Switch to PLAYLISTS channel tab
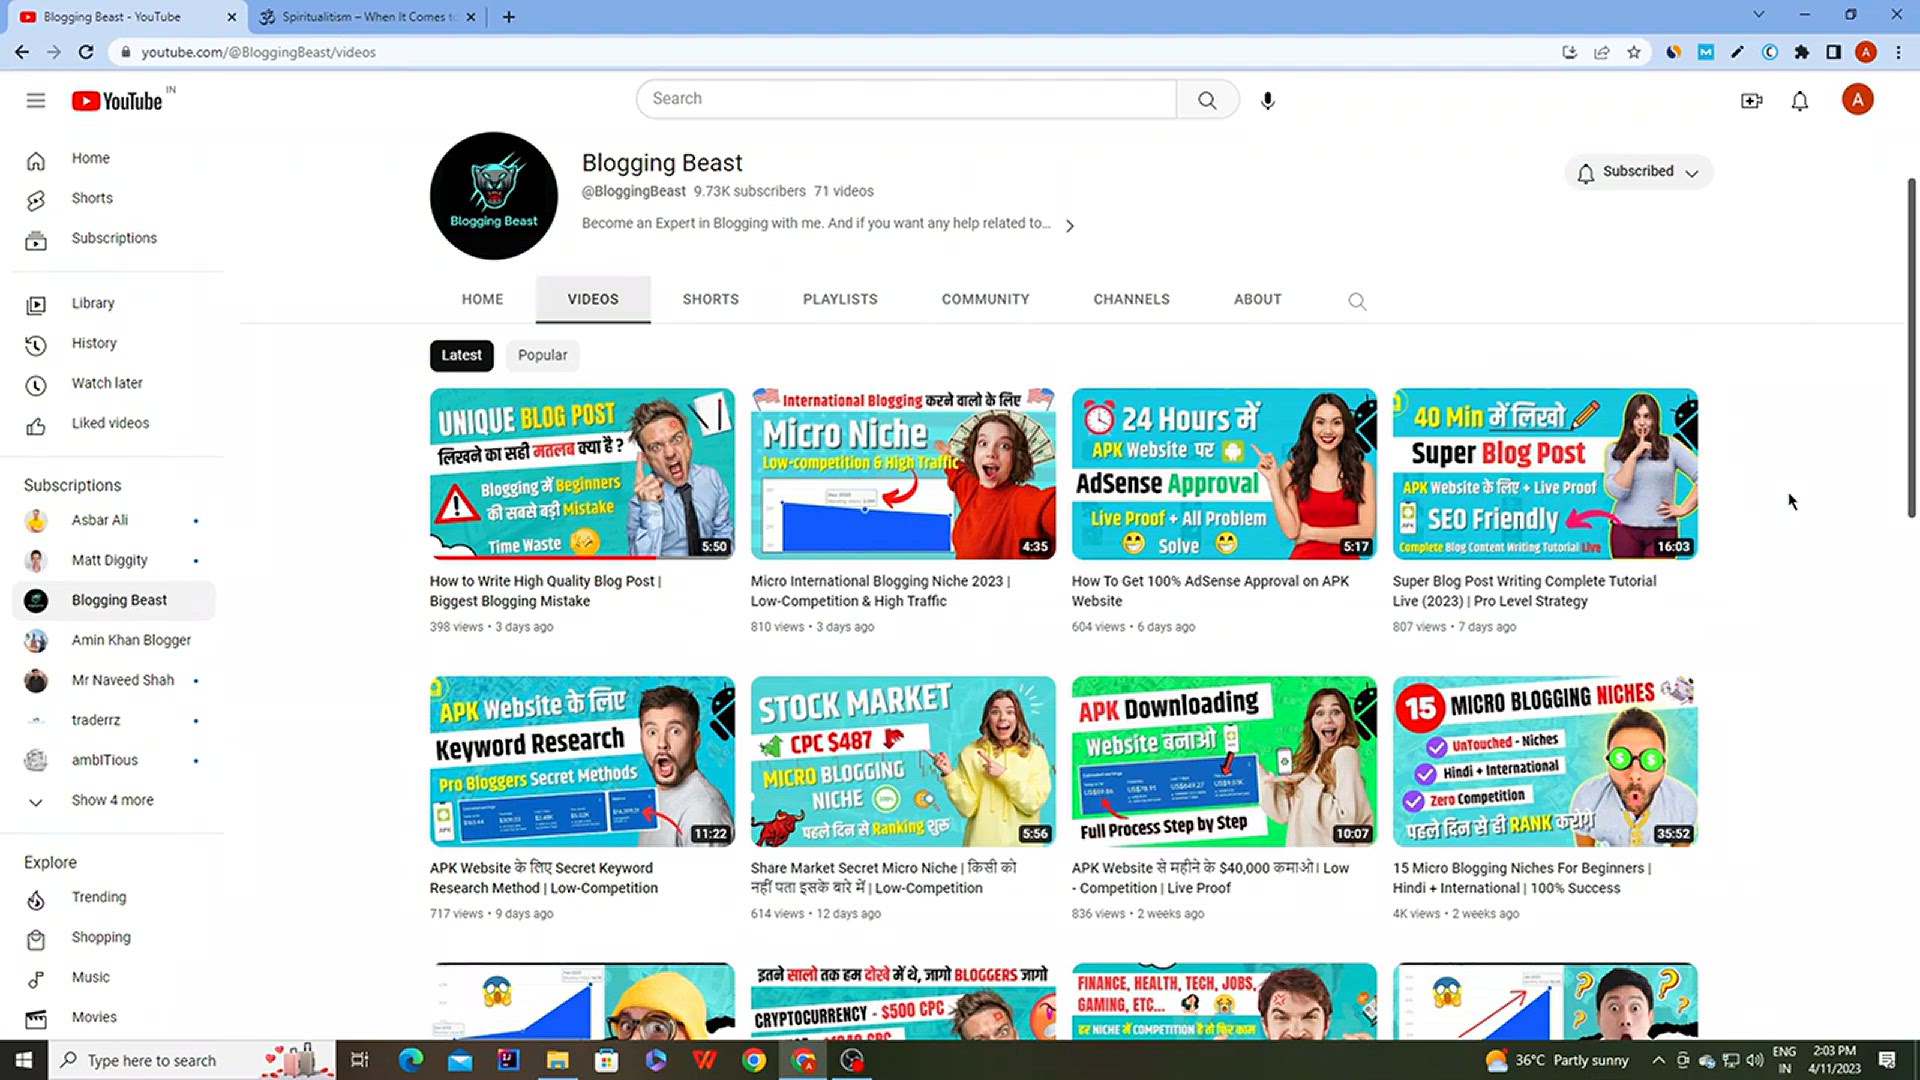1920x1080 pixels. pos(840,299)
